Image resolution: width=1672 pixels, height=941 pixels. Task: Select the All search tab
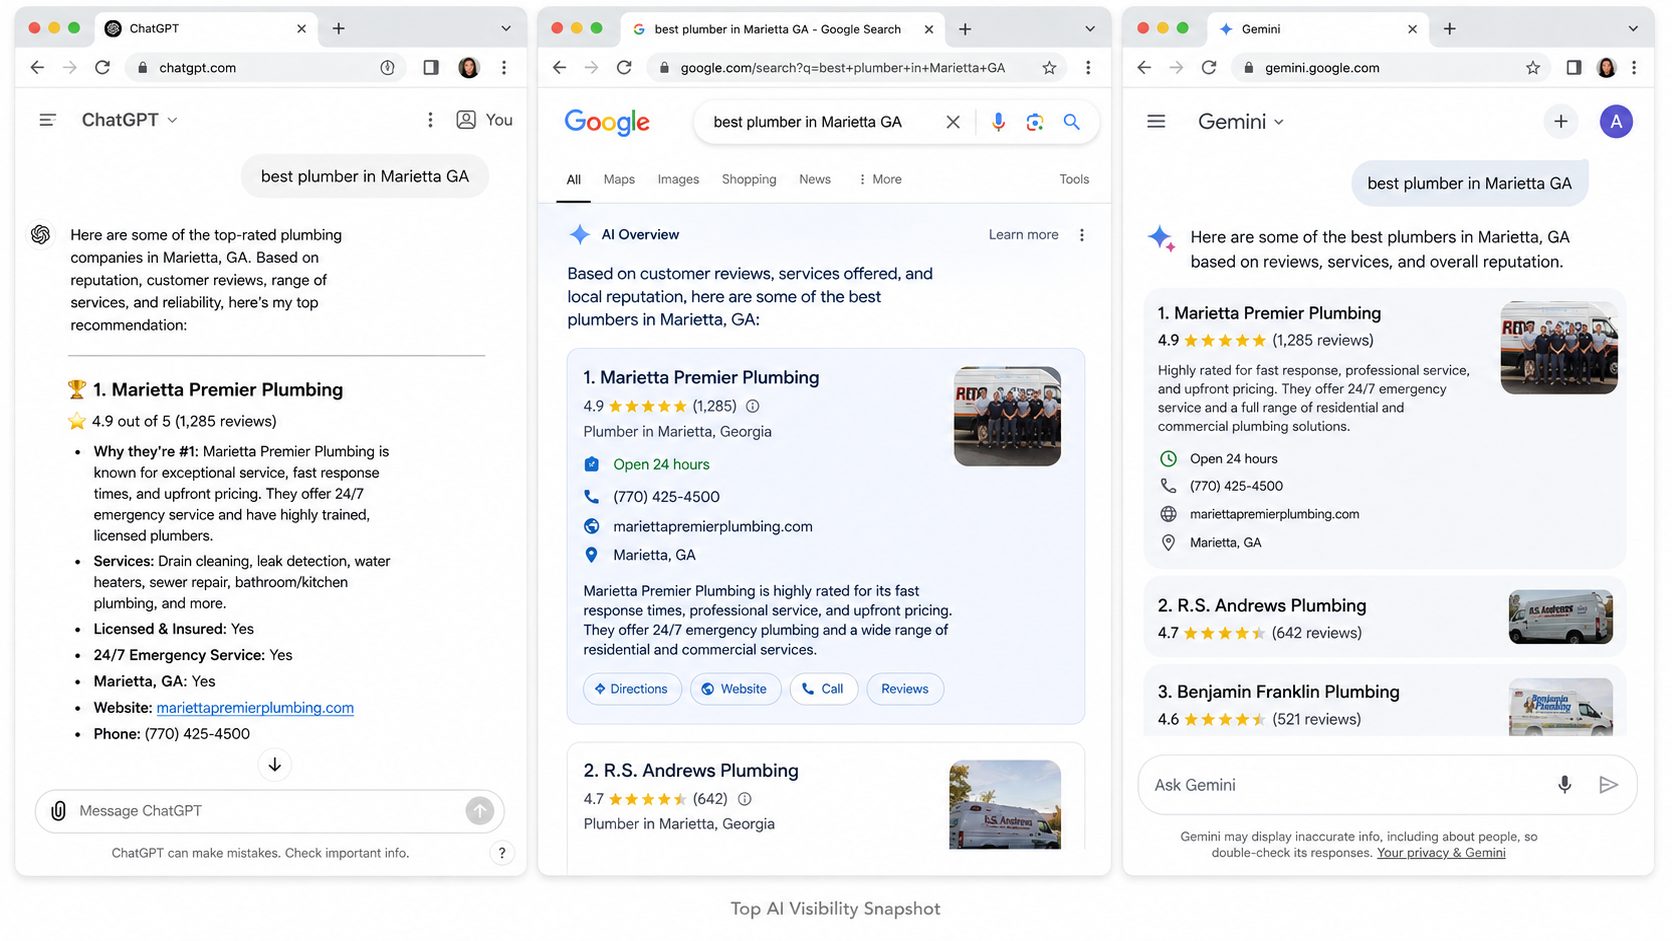click(574, 180)
